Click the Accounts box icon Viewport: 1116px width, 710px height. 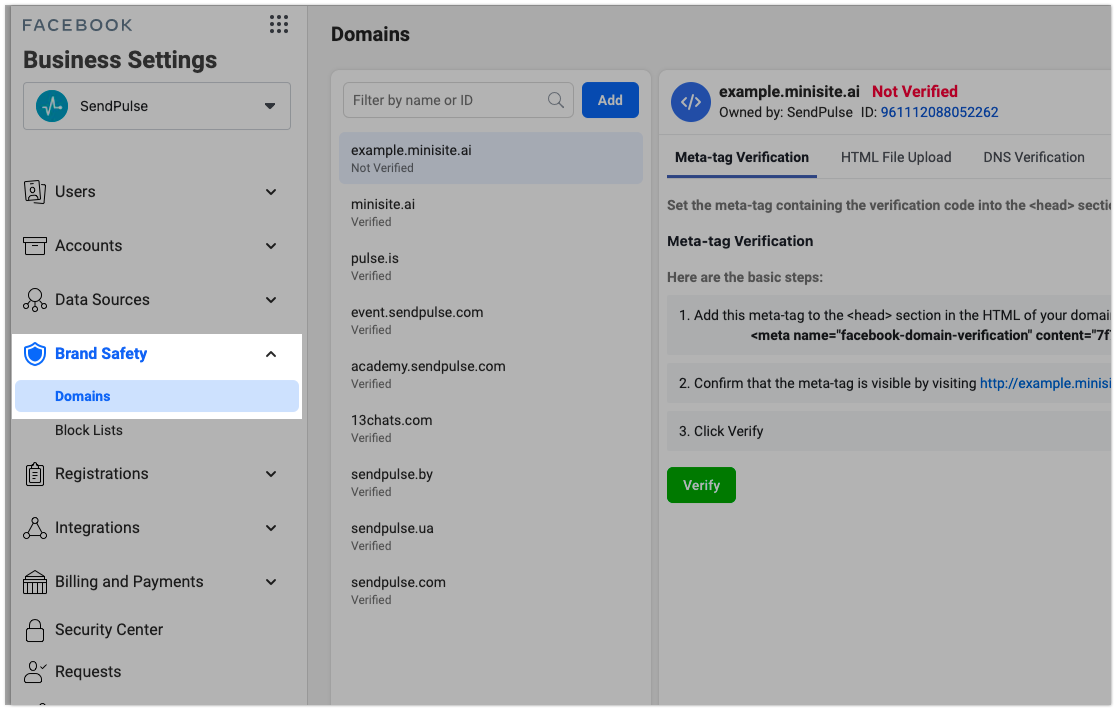(35, 246)
